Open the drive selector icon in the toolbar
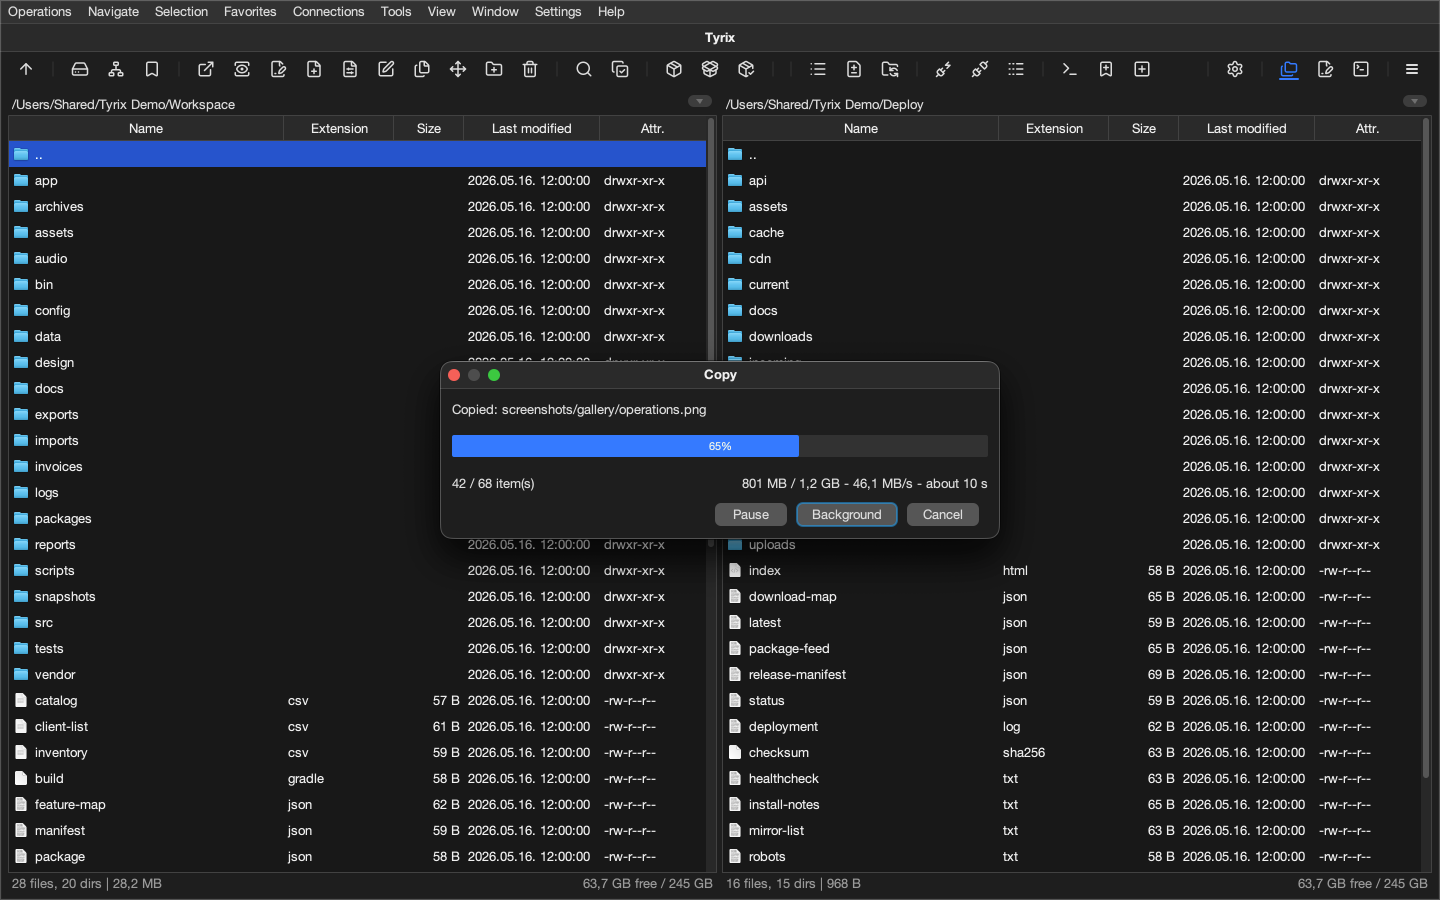The image size is (1440, 900). point(80,69)
